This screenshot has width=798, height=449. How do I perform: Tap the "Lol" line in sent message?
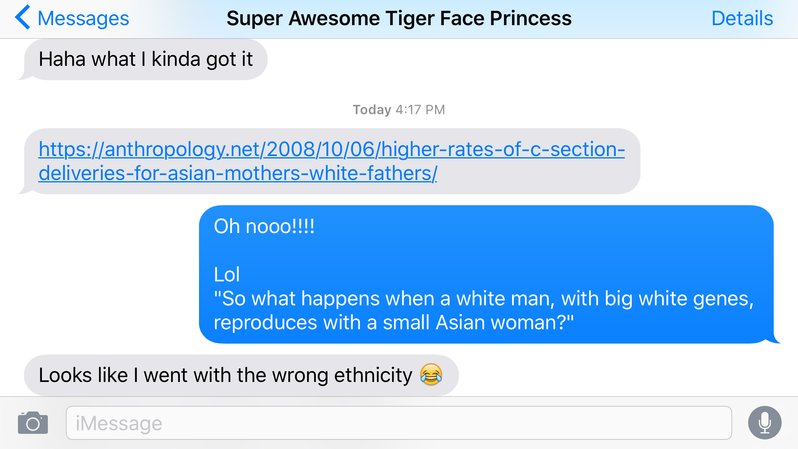tap(226, 275)
